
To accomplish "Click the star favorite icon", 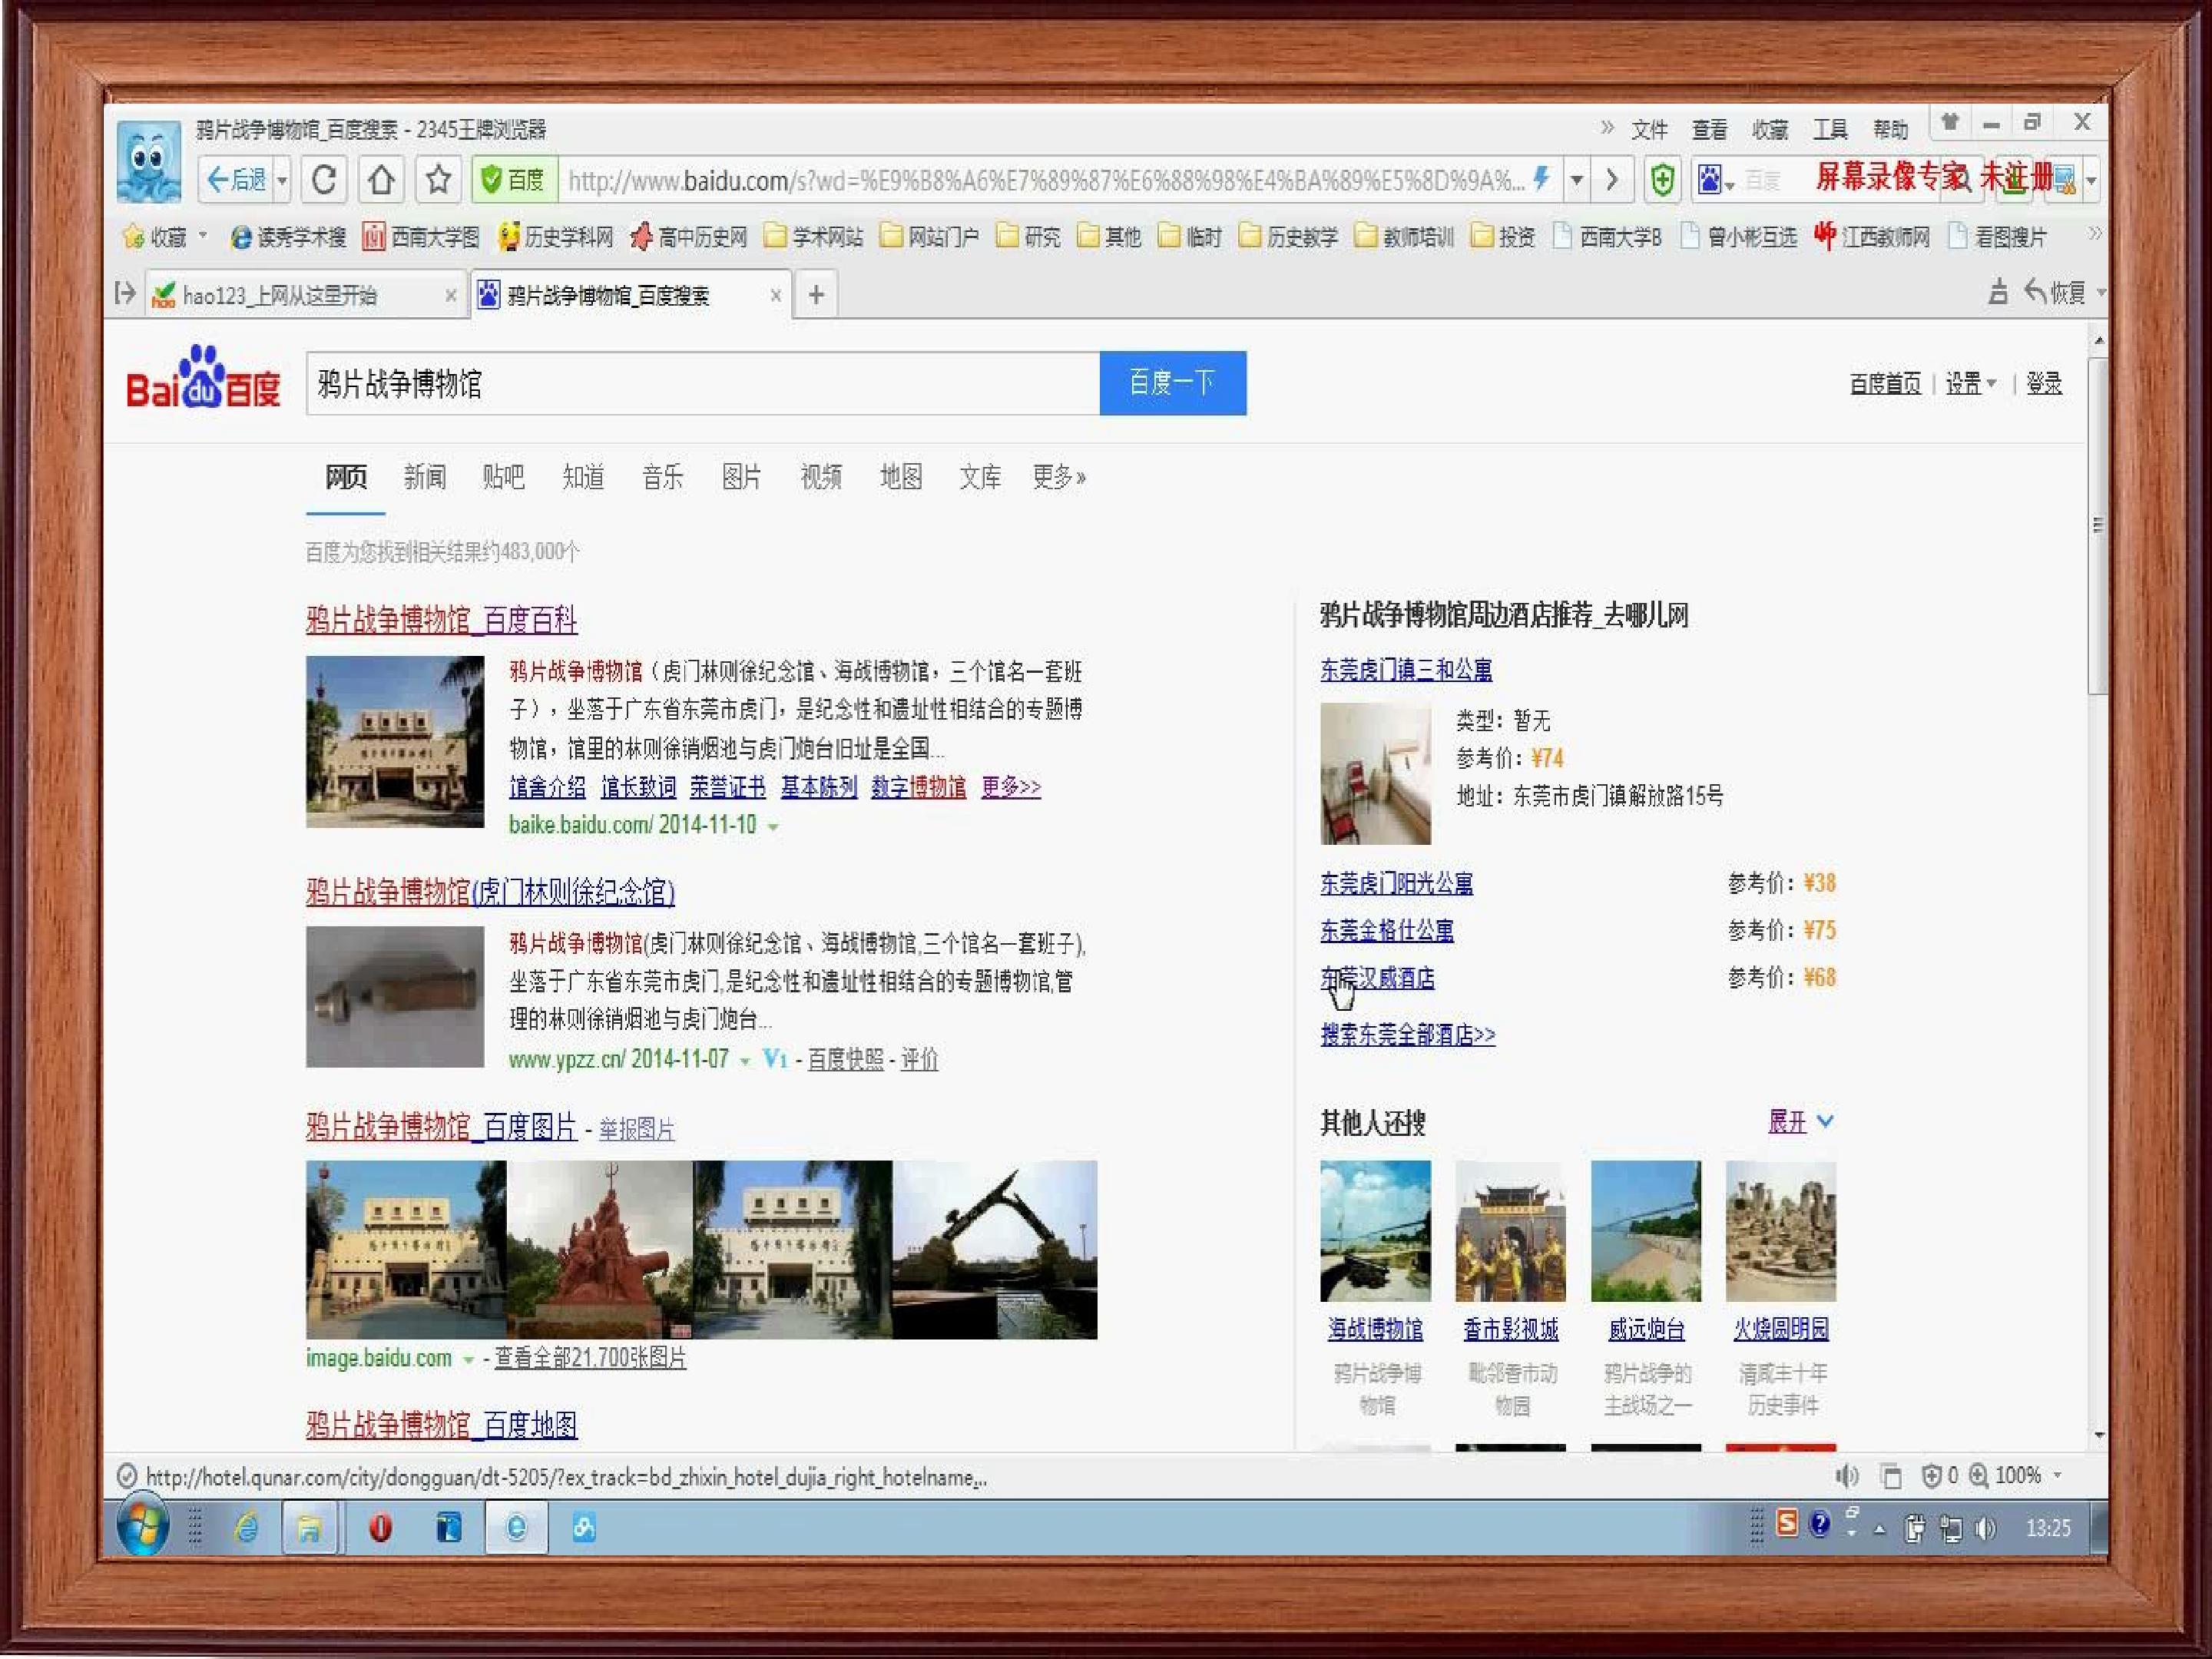I will tap(437, 180).
